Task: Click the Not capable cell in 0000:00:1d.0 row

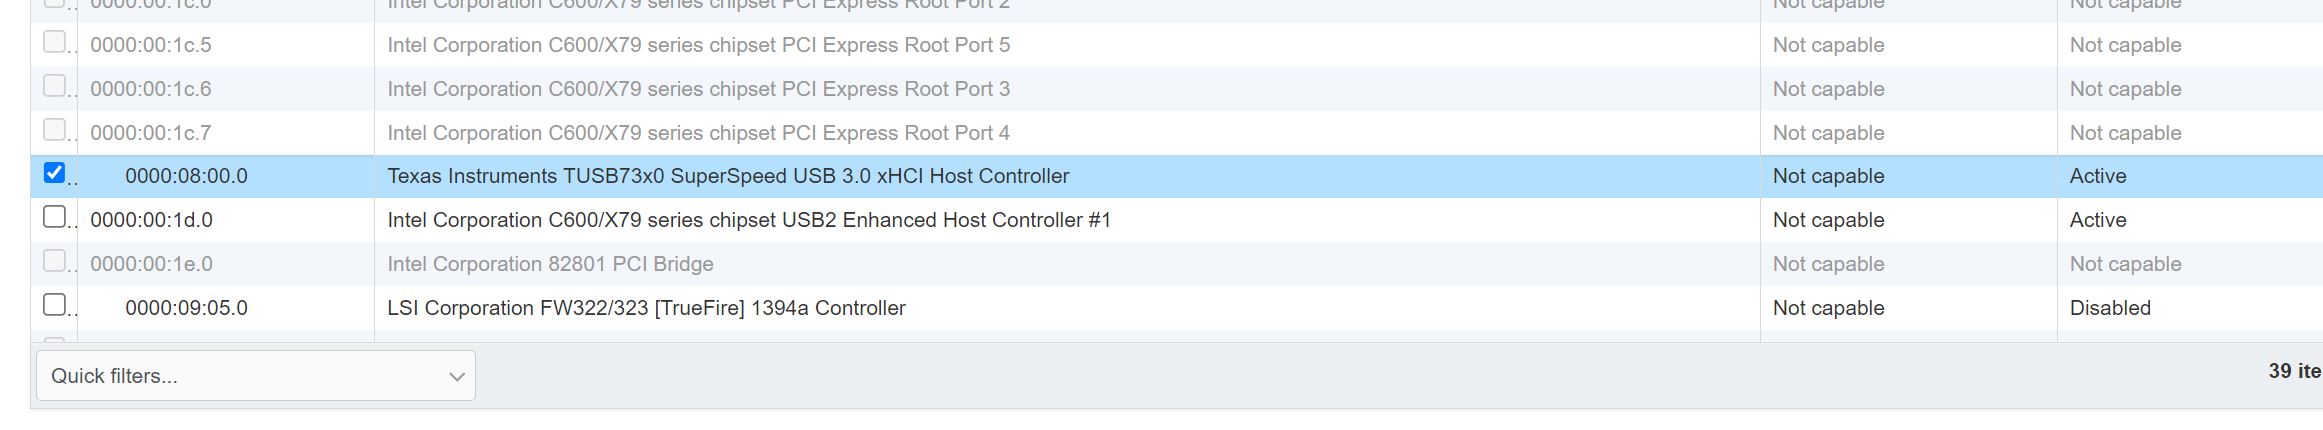Action: pos(1828,220)
